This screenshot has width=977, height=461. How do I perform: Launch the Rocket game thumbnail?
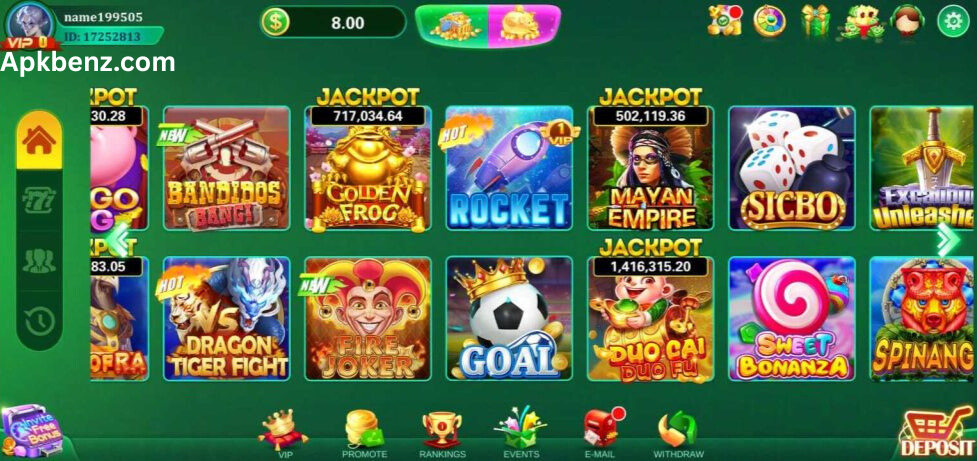point(509,168)
